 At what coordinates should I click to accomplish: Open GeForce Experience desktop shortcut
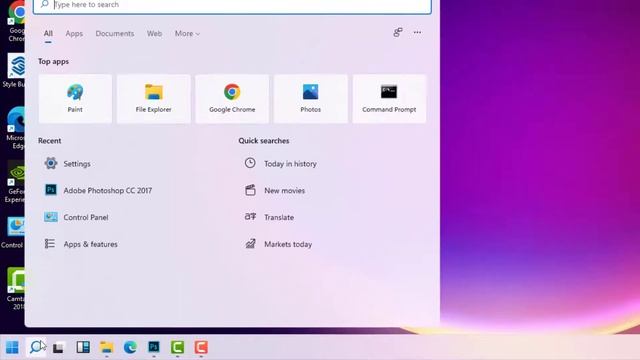pyautogui.click(x=16, y=182)
